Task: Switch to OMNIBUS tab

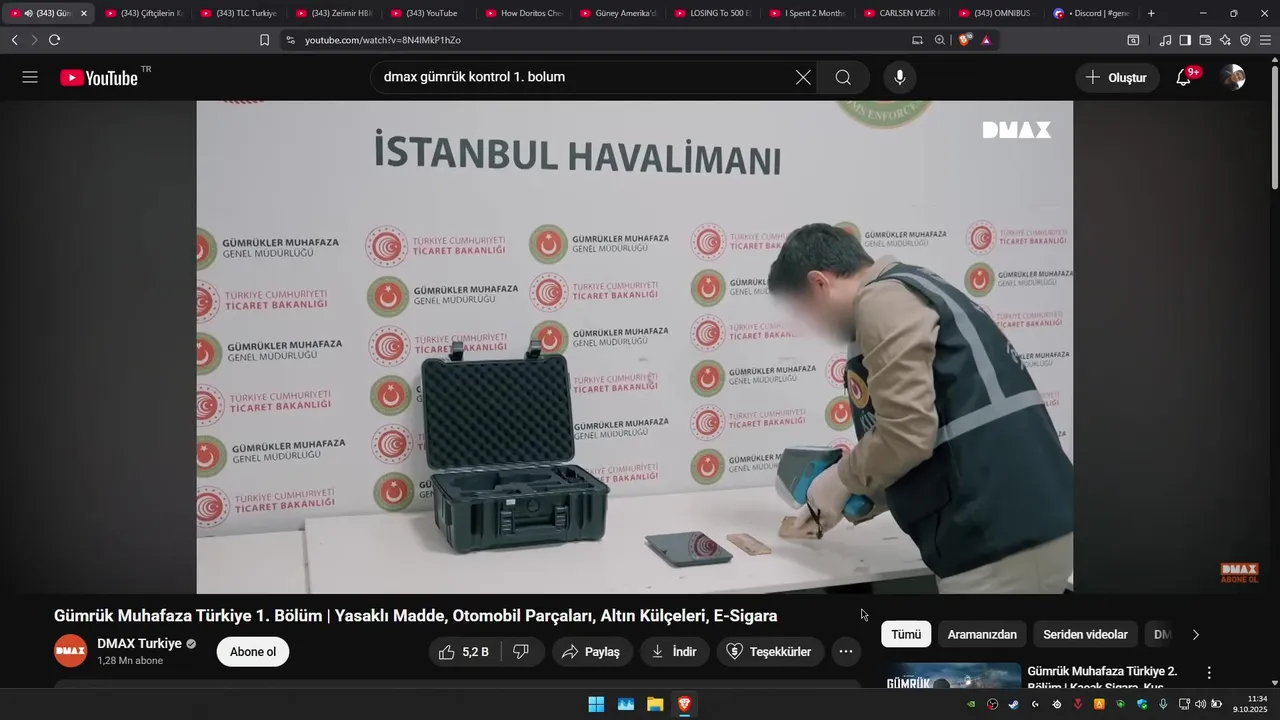Action: [997, 13]
